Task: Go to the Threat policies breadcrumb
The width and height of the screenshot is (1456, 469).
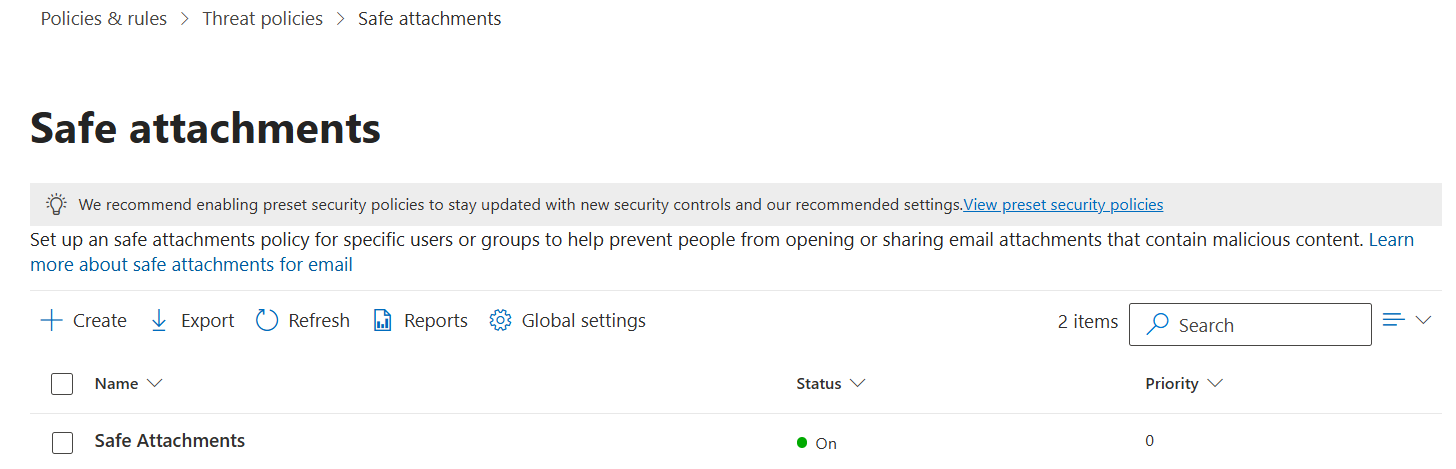Action: [263, 19]
